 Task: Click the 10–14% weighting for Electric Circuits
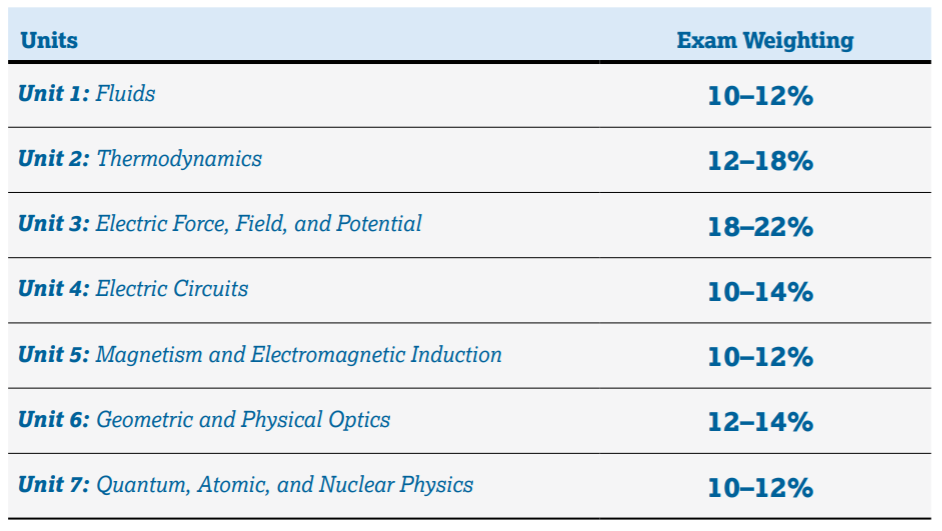pyautogui.click(x=760, y=292)
